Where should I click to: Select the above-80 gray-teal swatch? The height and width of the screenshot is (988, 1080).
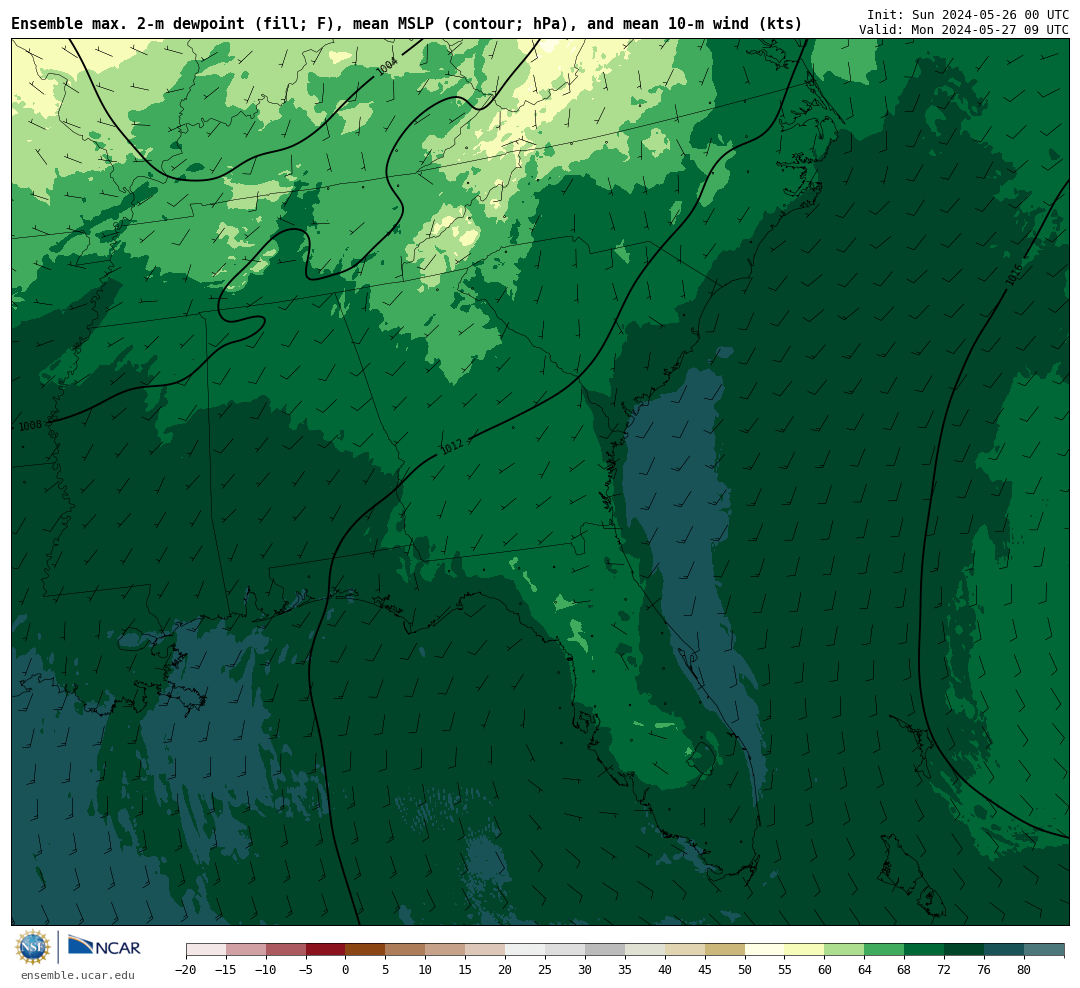pyautogui.click(x=1044, y=949)
